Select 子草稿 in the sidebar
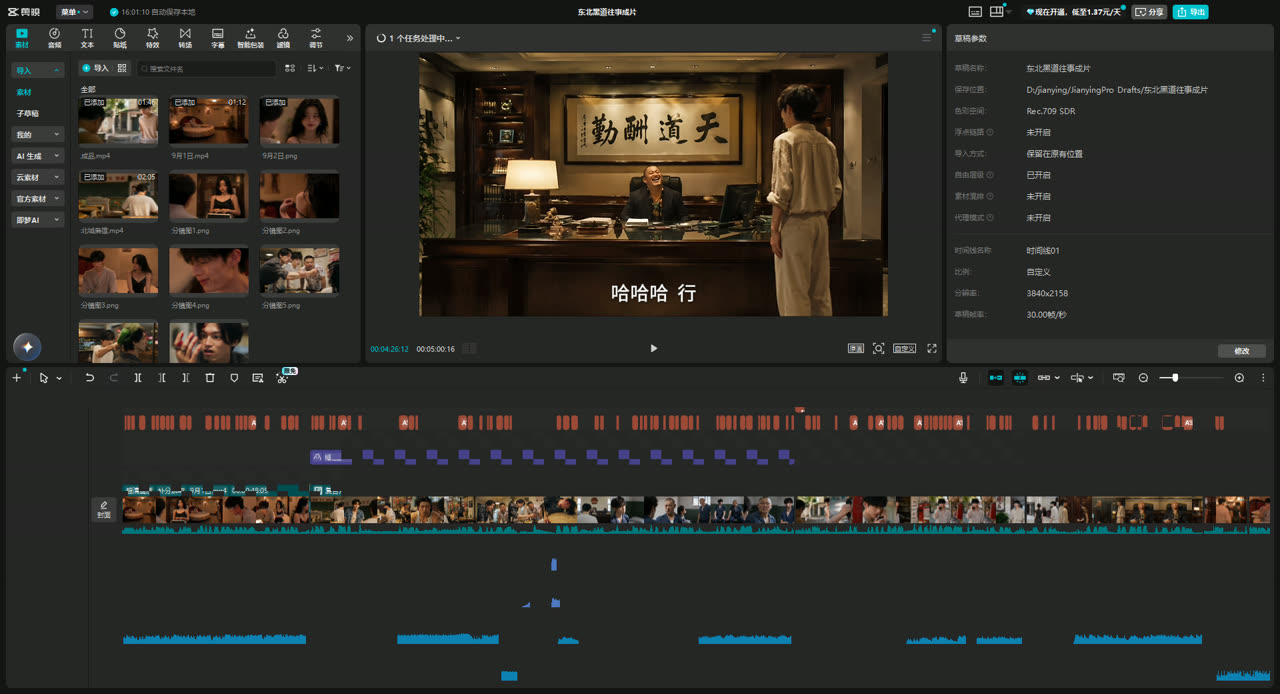The height and width of the screenshot is (694, 1280). (27, 113)
